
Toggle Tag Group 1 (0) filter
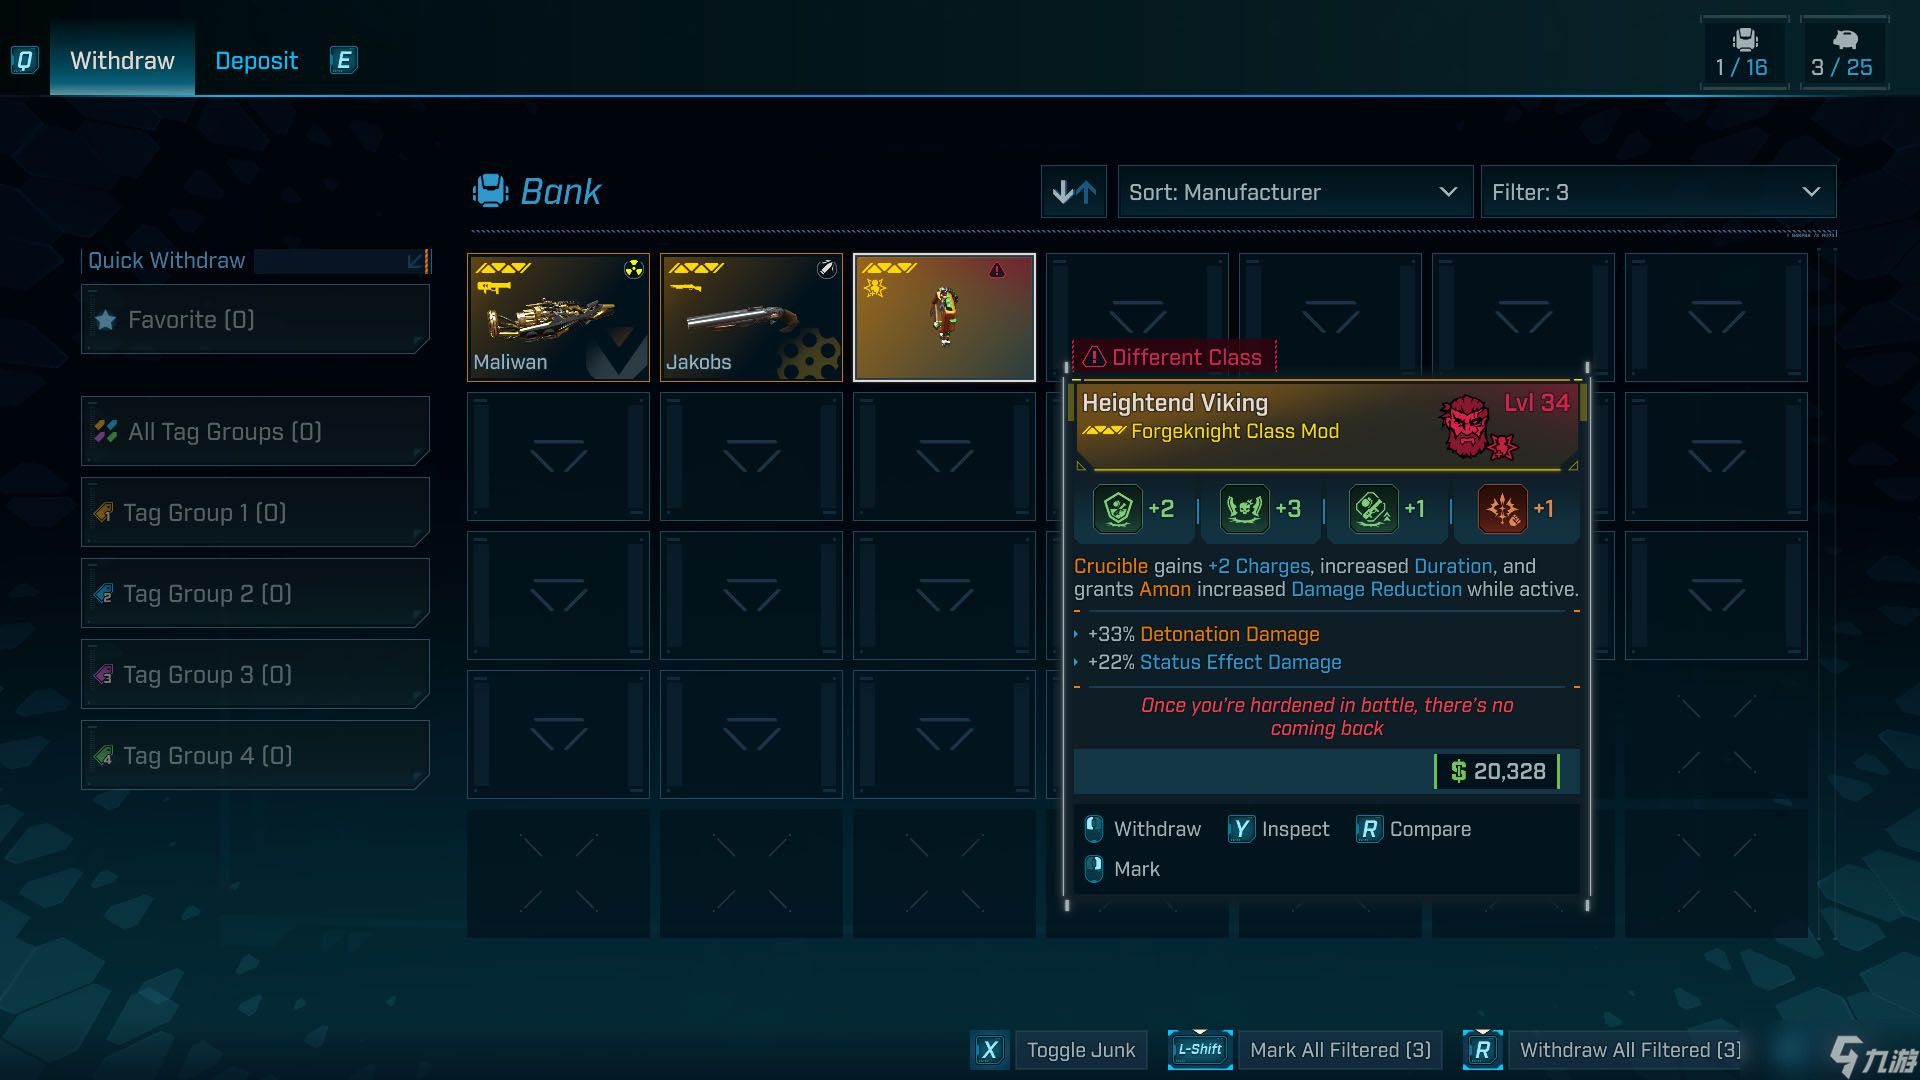click(255, 513)
